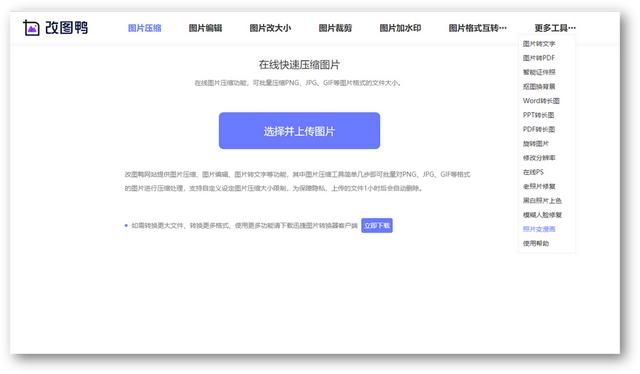Click the 选择并上传图片 button
640x374 pixels.
[x=299, y=131]
